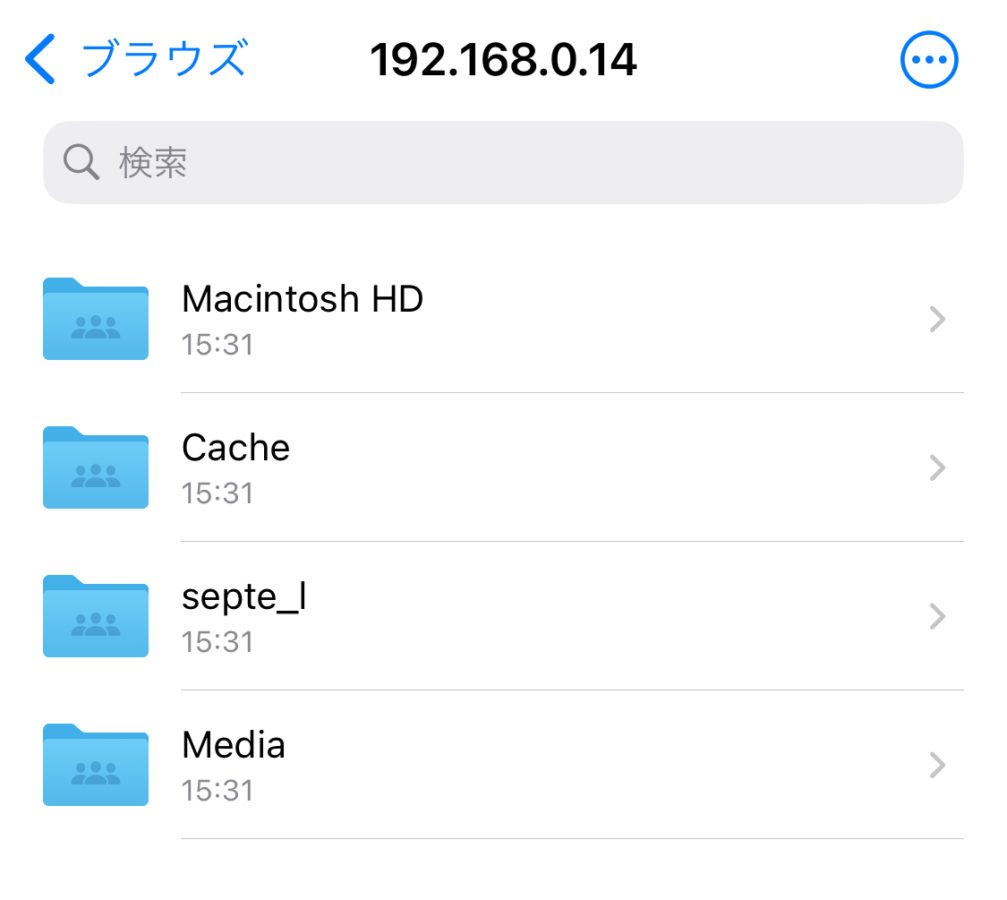Click the 15:31 timestamp under Media

click(217, 791)
